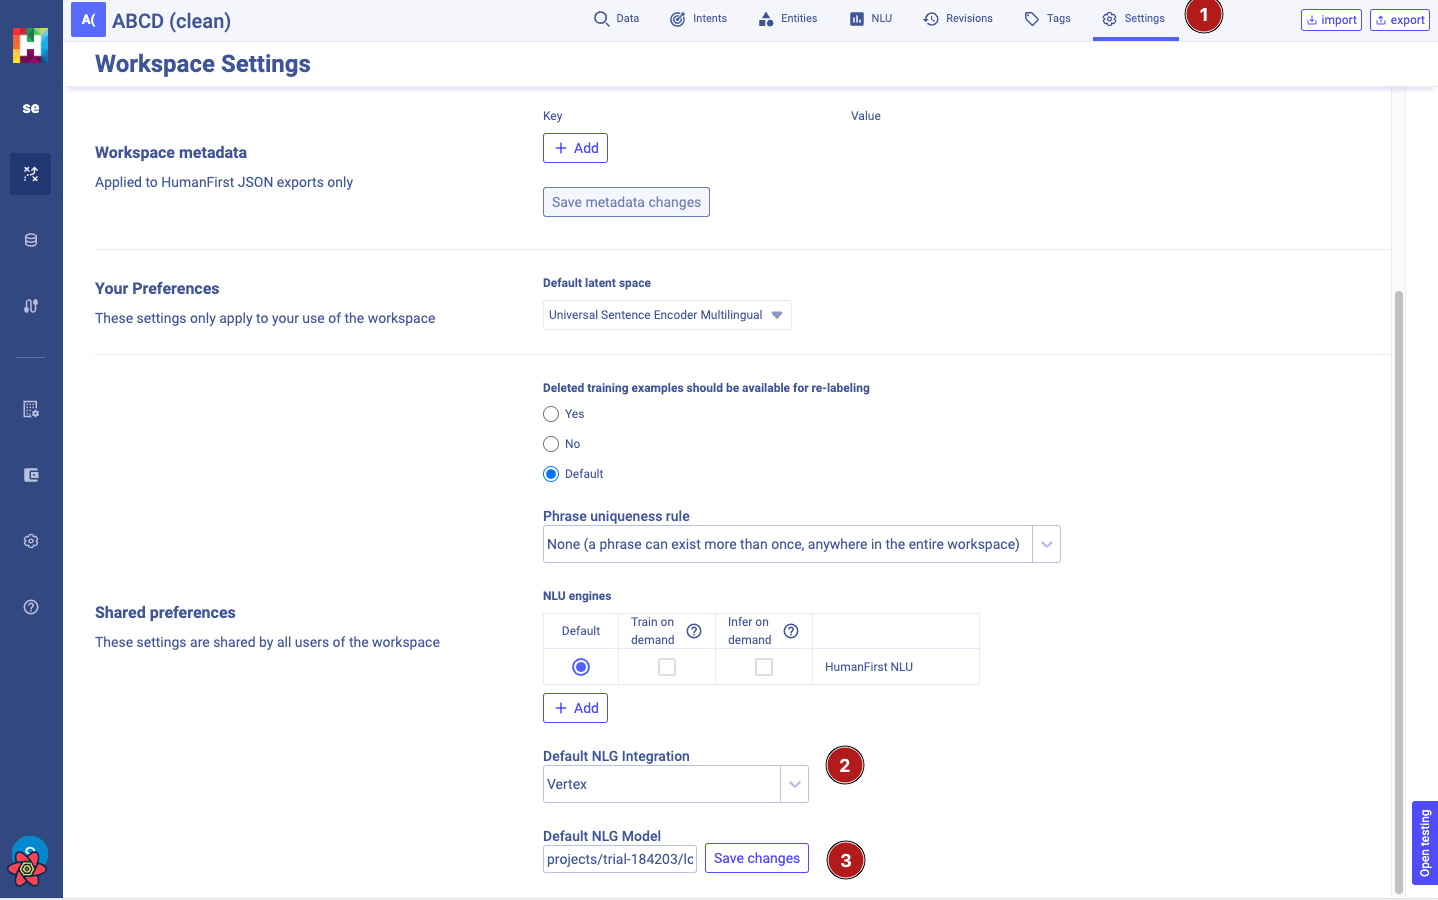Enable Train on demand for HumanFirst NLU

(x=667, y=667)
